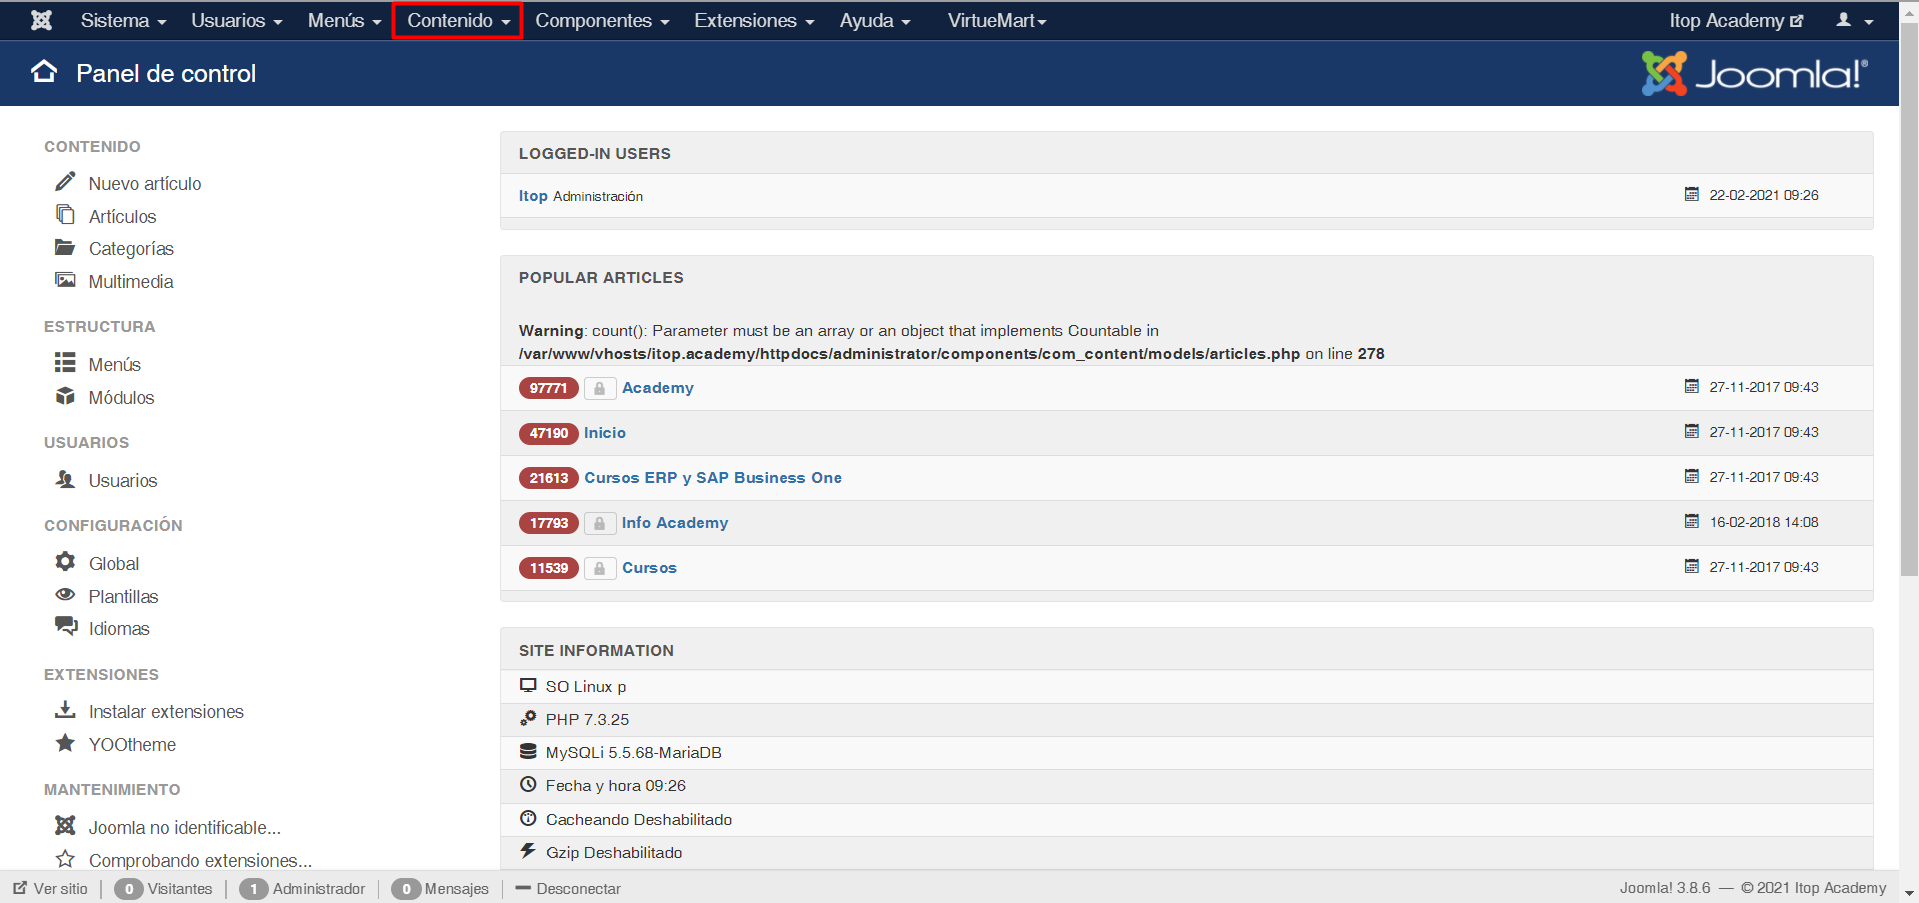Viewport: 1919px width, 903px height.
Task: Open the user account dropdown
Action: [1855, 20]
